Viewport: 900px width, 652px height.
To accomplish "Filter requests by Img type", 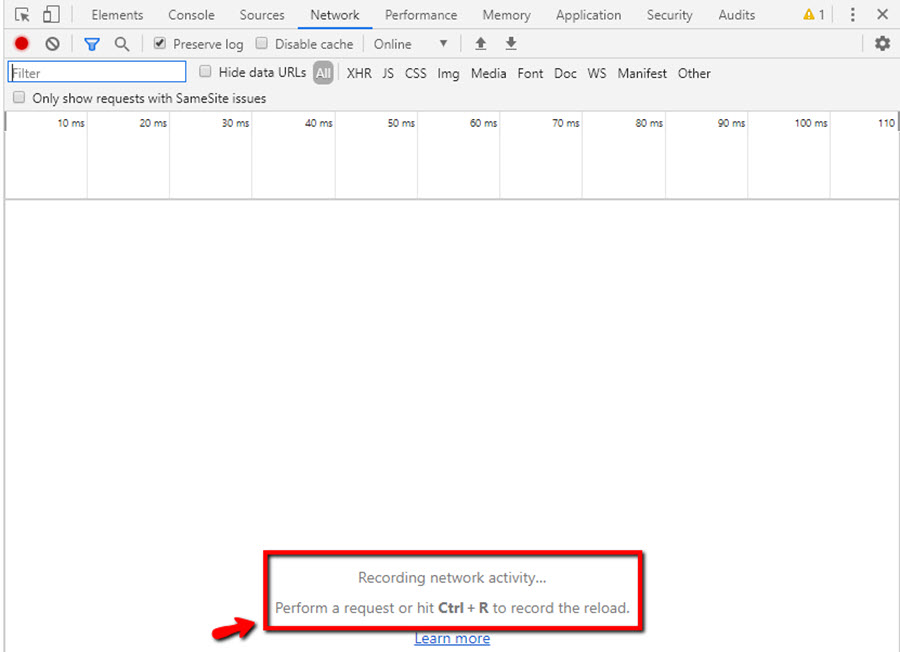I will point(448,73).
